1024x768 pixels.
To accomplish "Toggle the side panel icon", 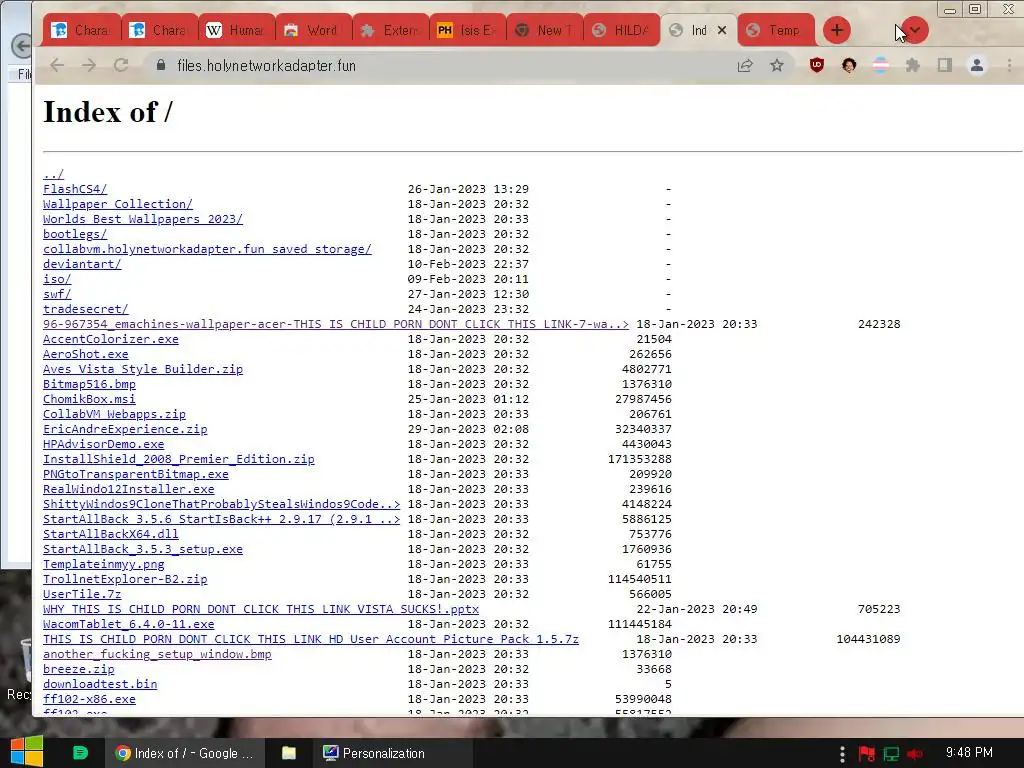I will (945, 65).
